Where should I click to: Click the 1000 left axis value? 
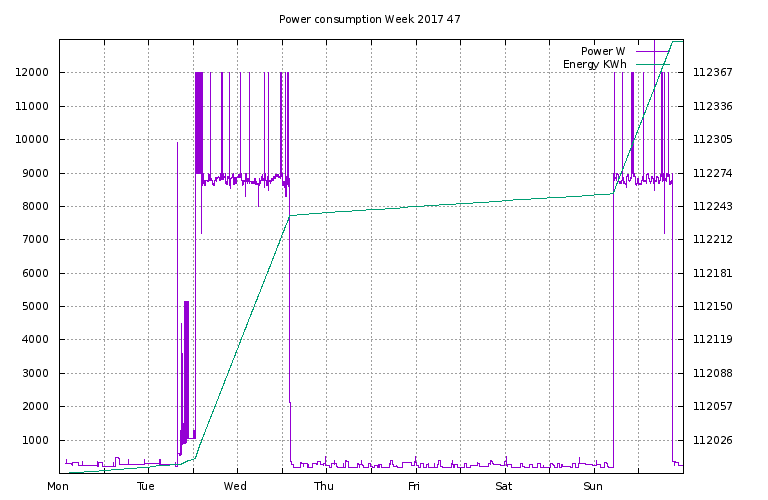pos(35,440)
